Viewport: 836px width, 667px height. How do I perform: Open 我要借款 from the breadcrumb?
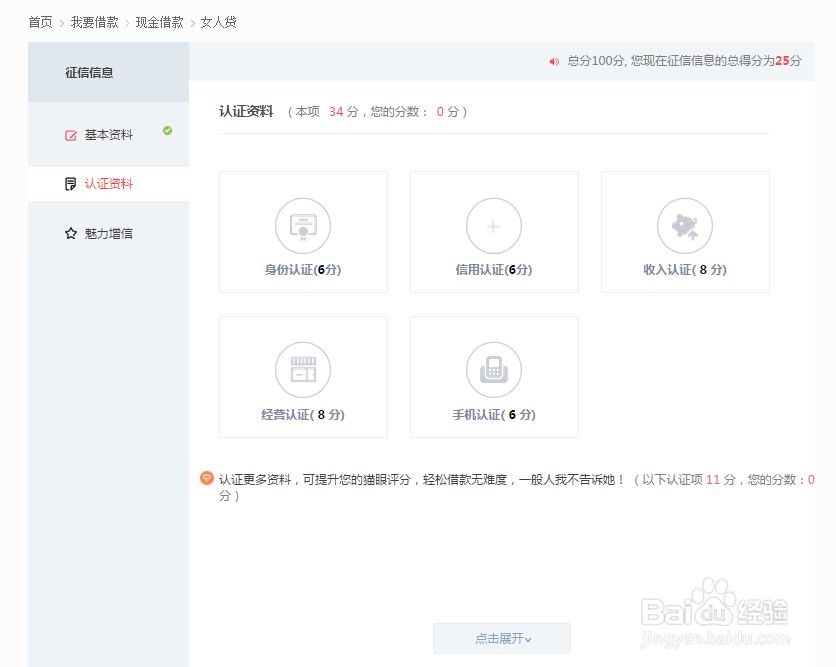coord(94,21)
